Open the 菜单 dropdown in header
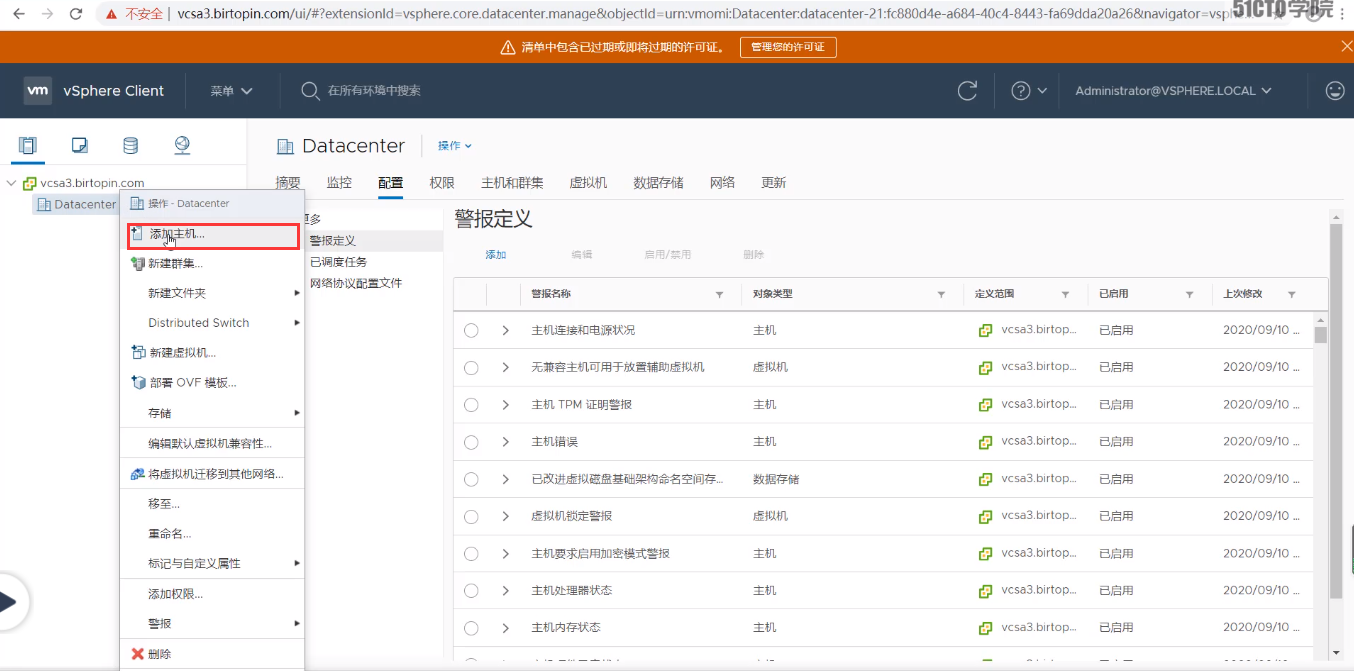Screen dimensions: 1354x671 click(231, 91)
